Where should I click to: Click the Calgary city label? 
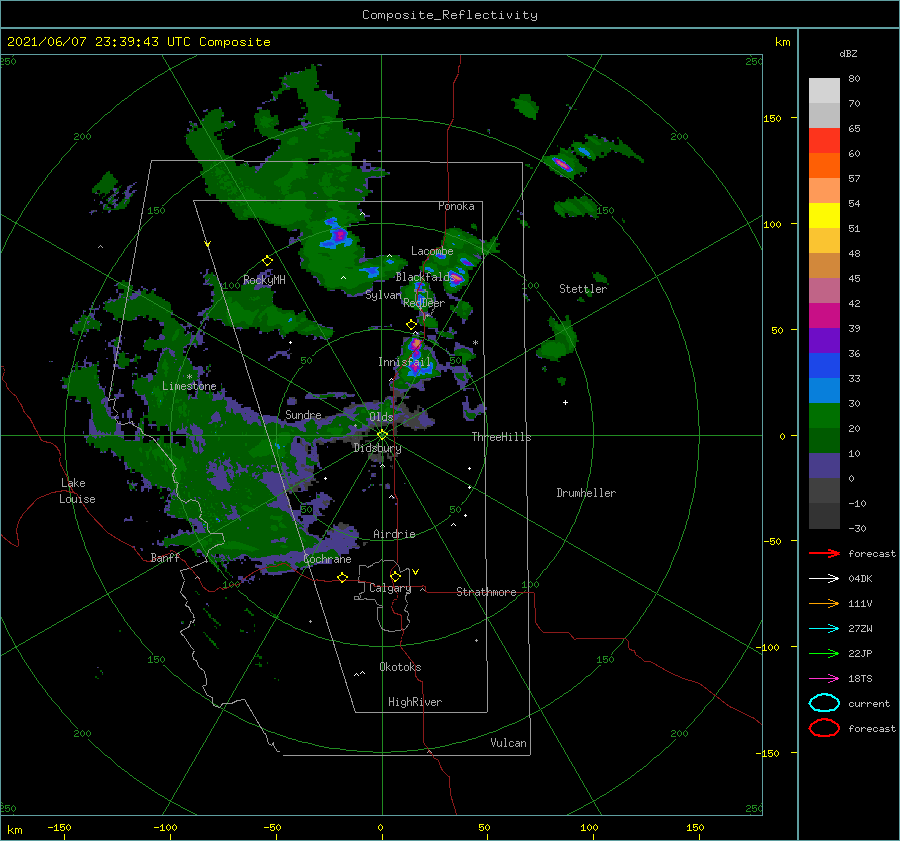tap(390, 588)
